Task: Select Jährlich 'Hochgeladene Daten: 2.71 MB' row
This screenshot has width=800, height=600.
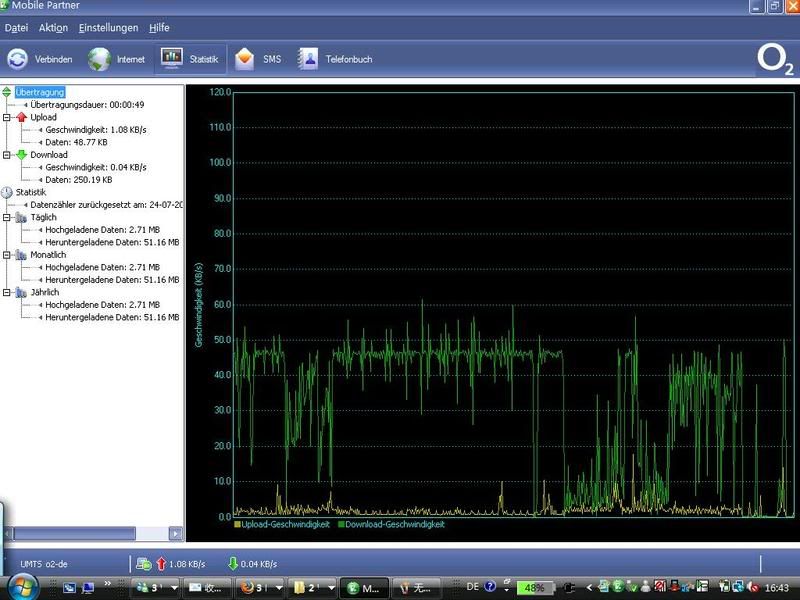Action: coord(103,305)
